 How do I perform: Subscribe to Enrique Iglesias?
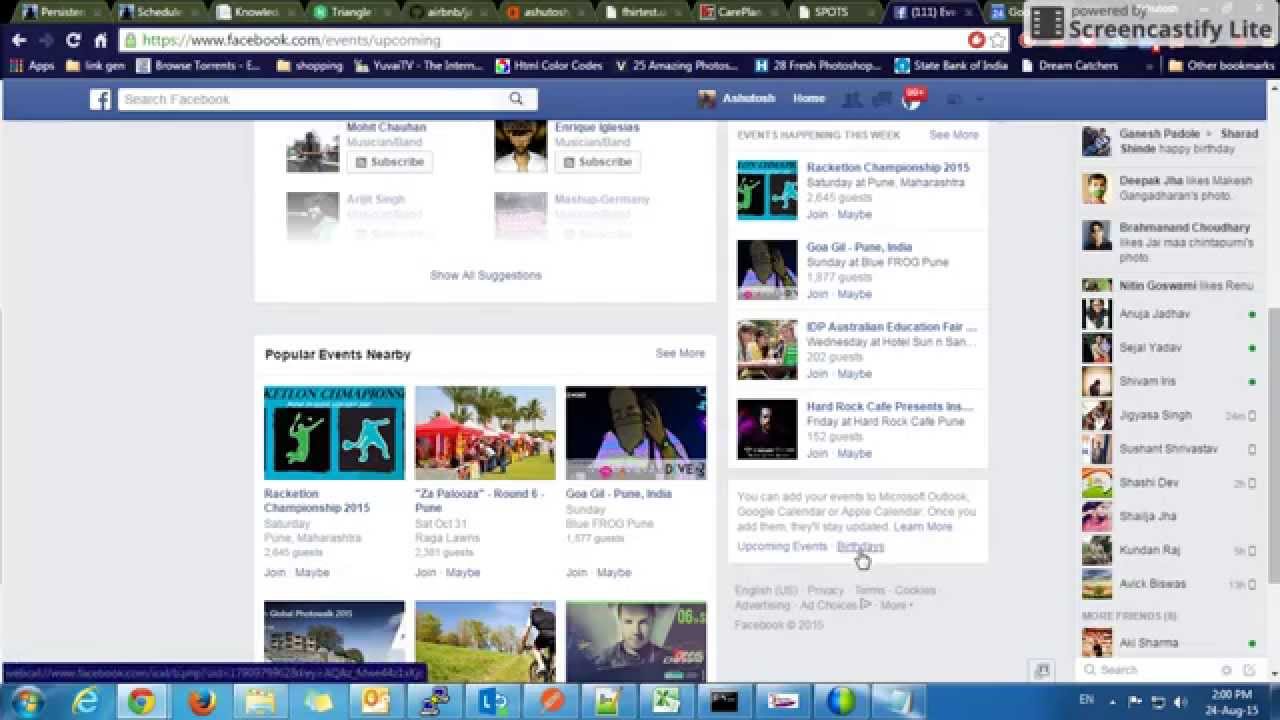(597, 162)
